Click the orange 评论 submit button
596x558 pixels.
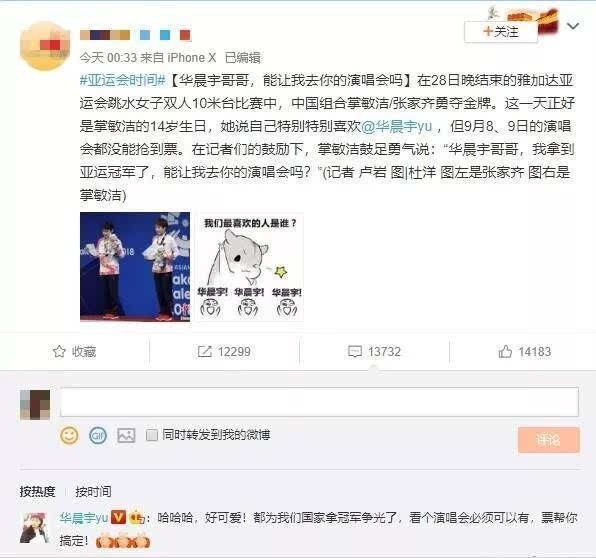point(548,440)
